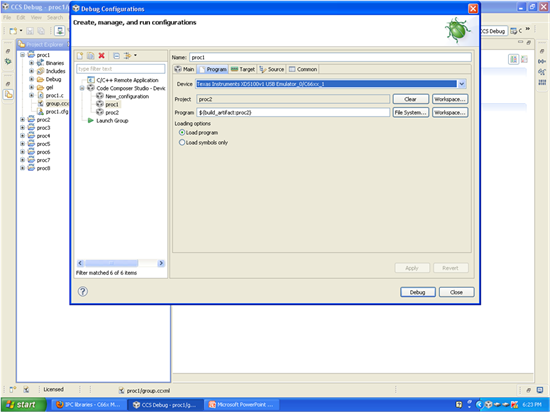Click the Filter launch configurations icon
The image size is (550, 412).
(x=127, y=56)
